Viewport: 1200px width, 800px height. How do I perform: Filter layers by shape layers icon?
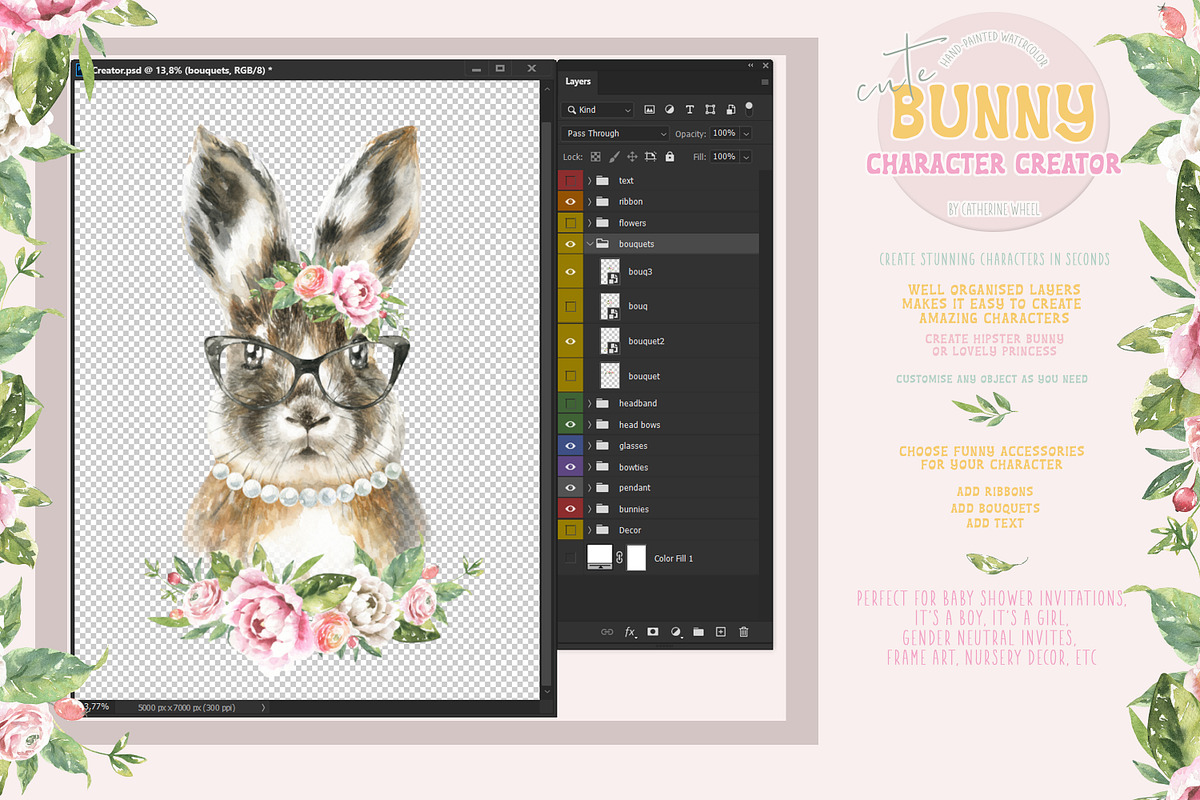point(710,109)
